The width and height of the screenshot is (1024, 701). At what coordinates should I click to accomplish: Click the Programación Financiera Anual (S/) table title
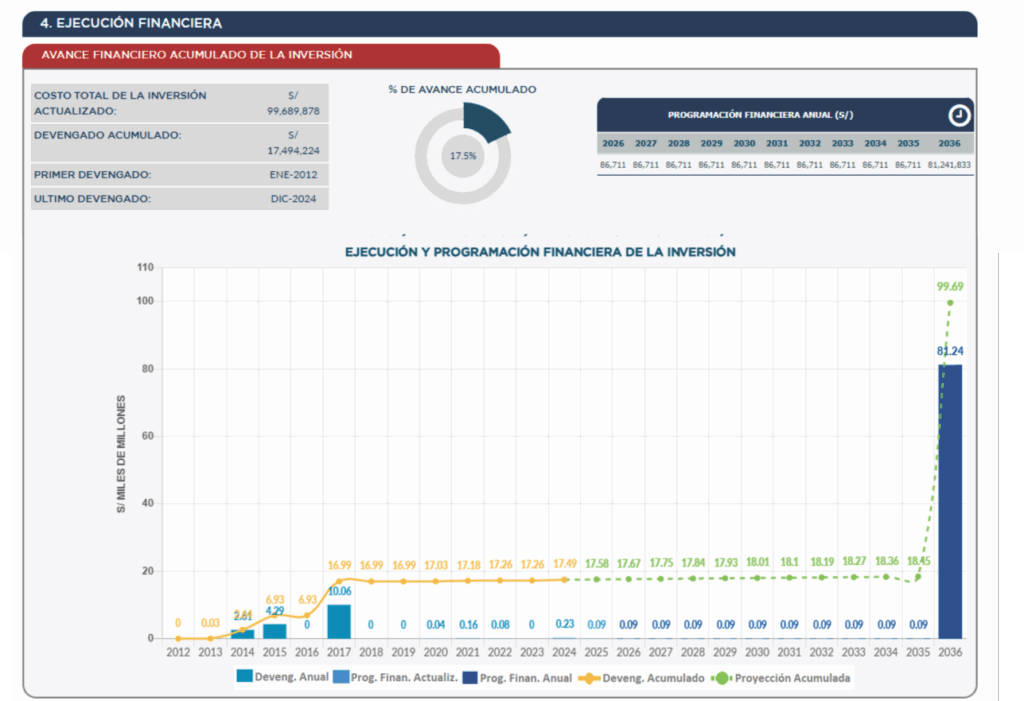[760, 115]
